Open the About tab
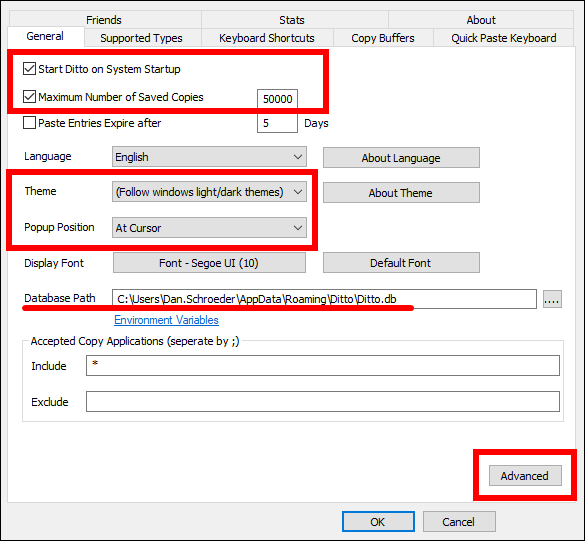 [x=481, y=19]
